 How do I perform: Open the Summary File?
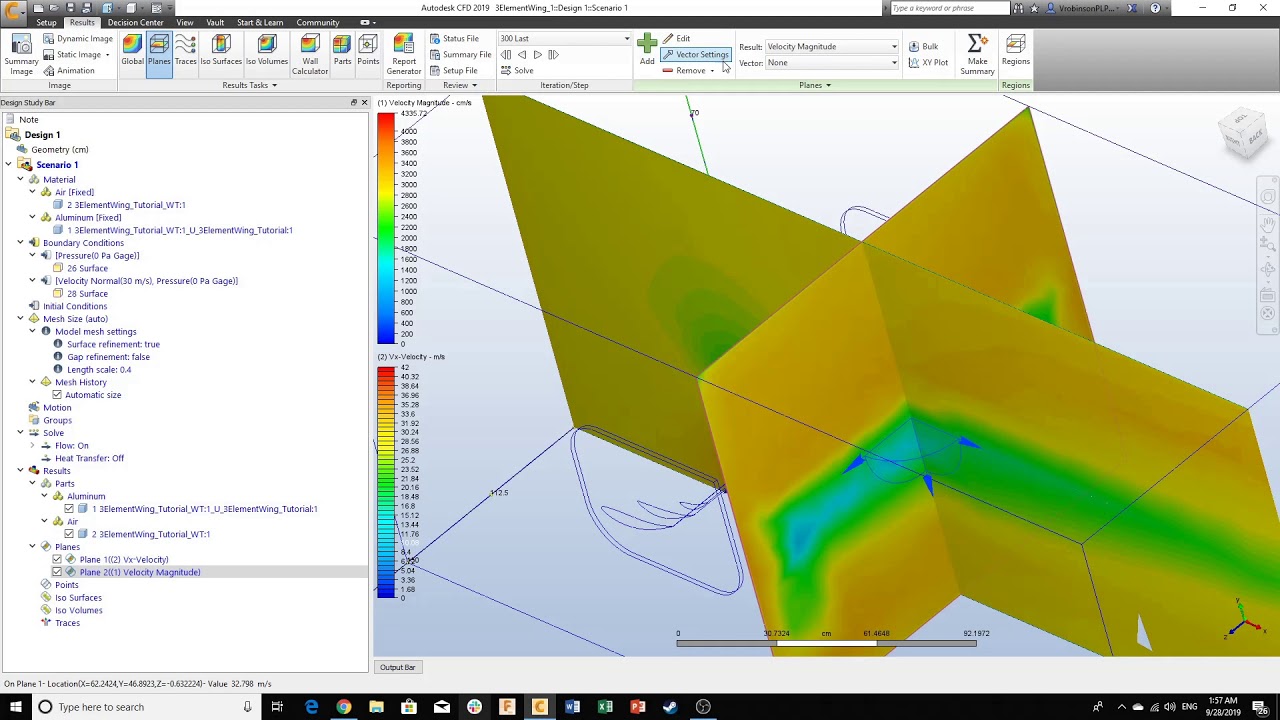click(x=460, y=55)
